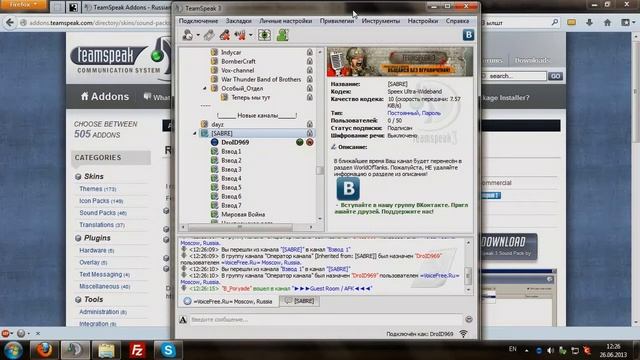Switch to the [SABRE] chat tab
This screenshot has width=640, height=360.
pyautogui.click(x=300, y=301)
